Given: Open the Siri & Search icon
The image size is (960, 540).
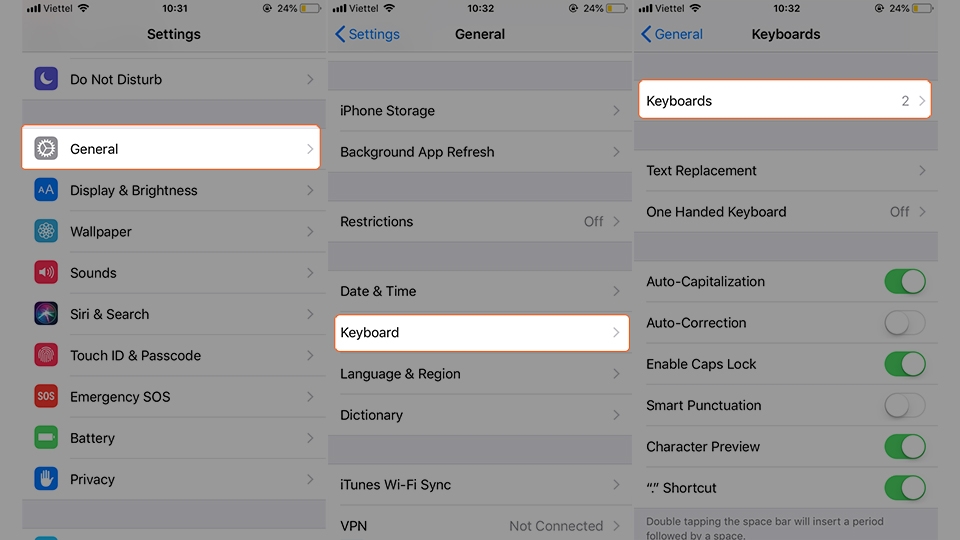Looking at the screenshot, I should pyautogui.click(x=46, y=313).
